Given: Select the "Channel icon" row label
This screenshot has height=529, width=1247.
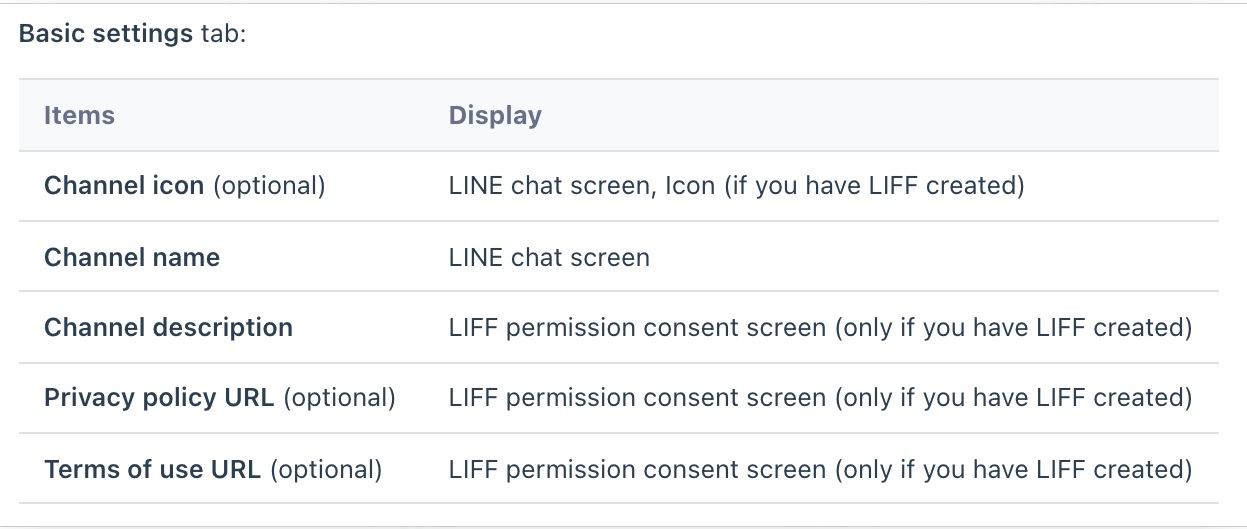Looking at the screenshot, I should 124,186.
